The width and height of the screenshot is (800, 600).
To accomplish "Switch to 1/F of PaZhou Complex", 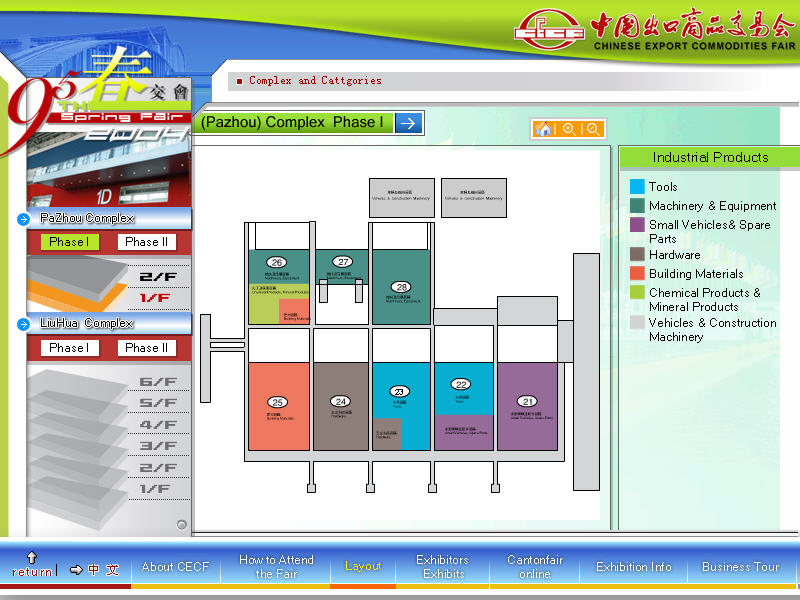I will pyautogui.click(x=155, y=298).
